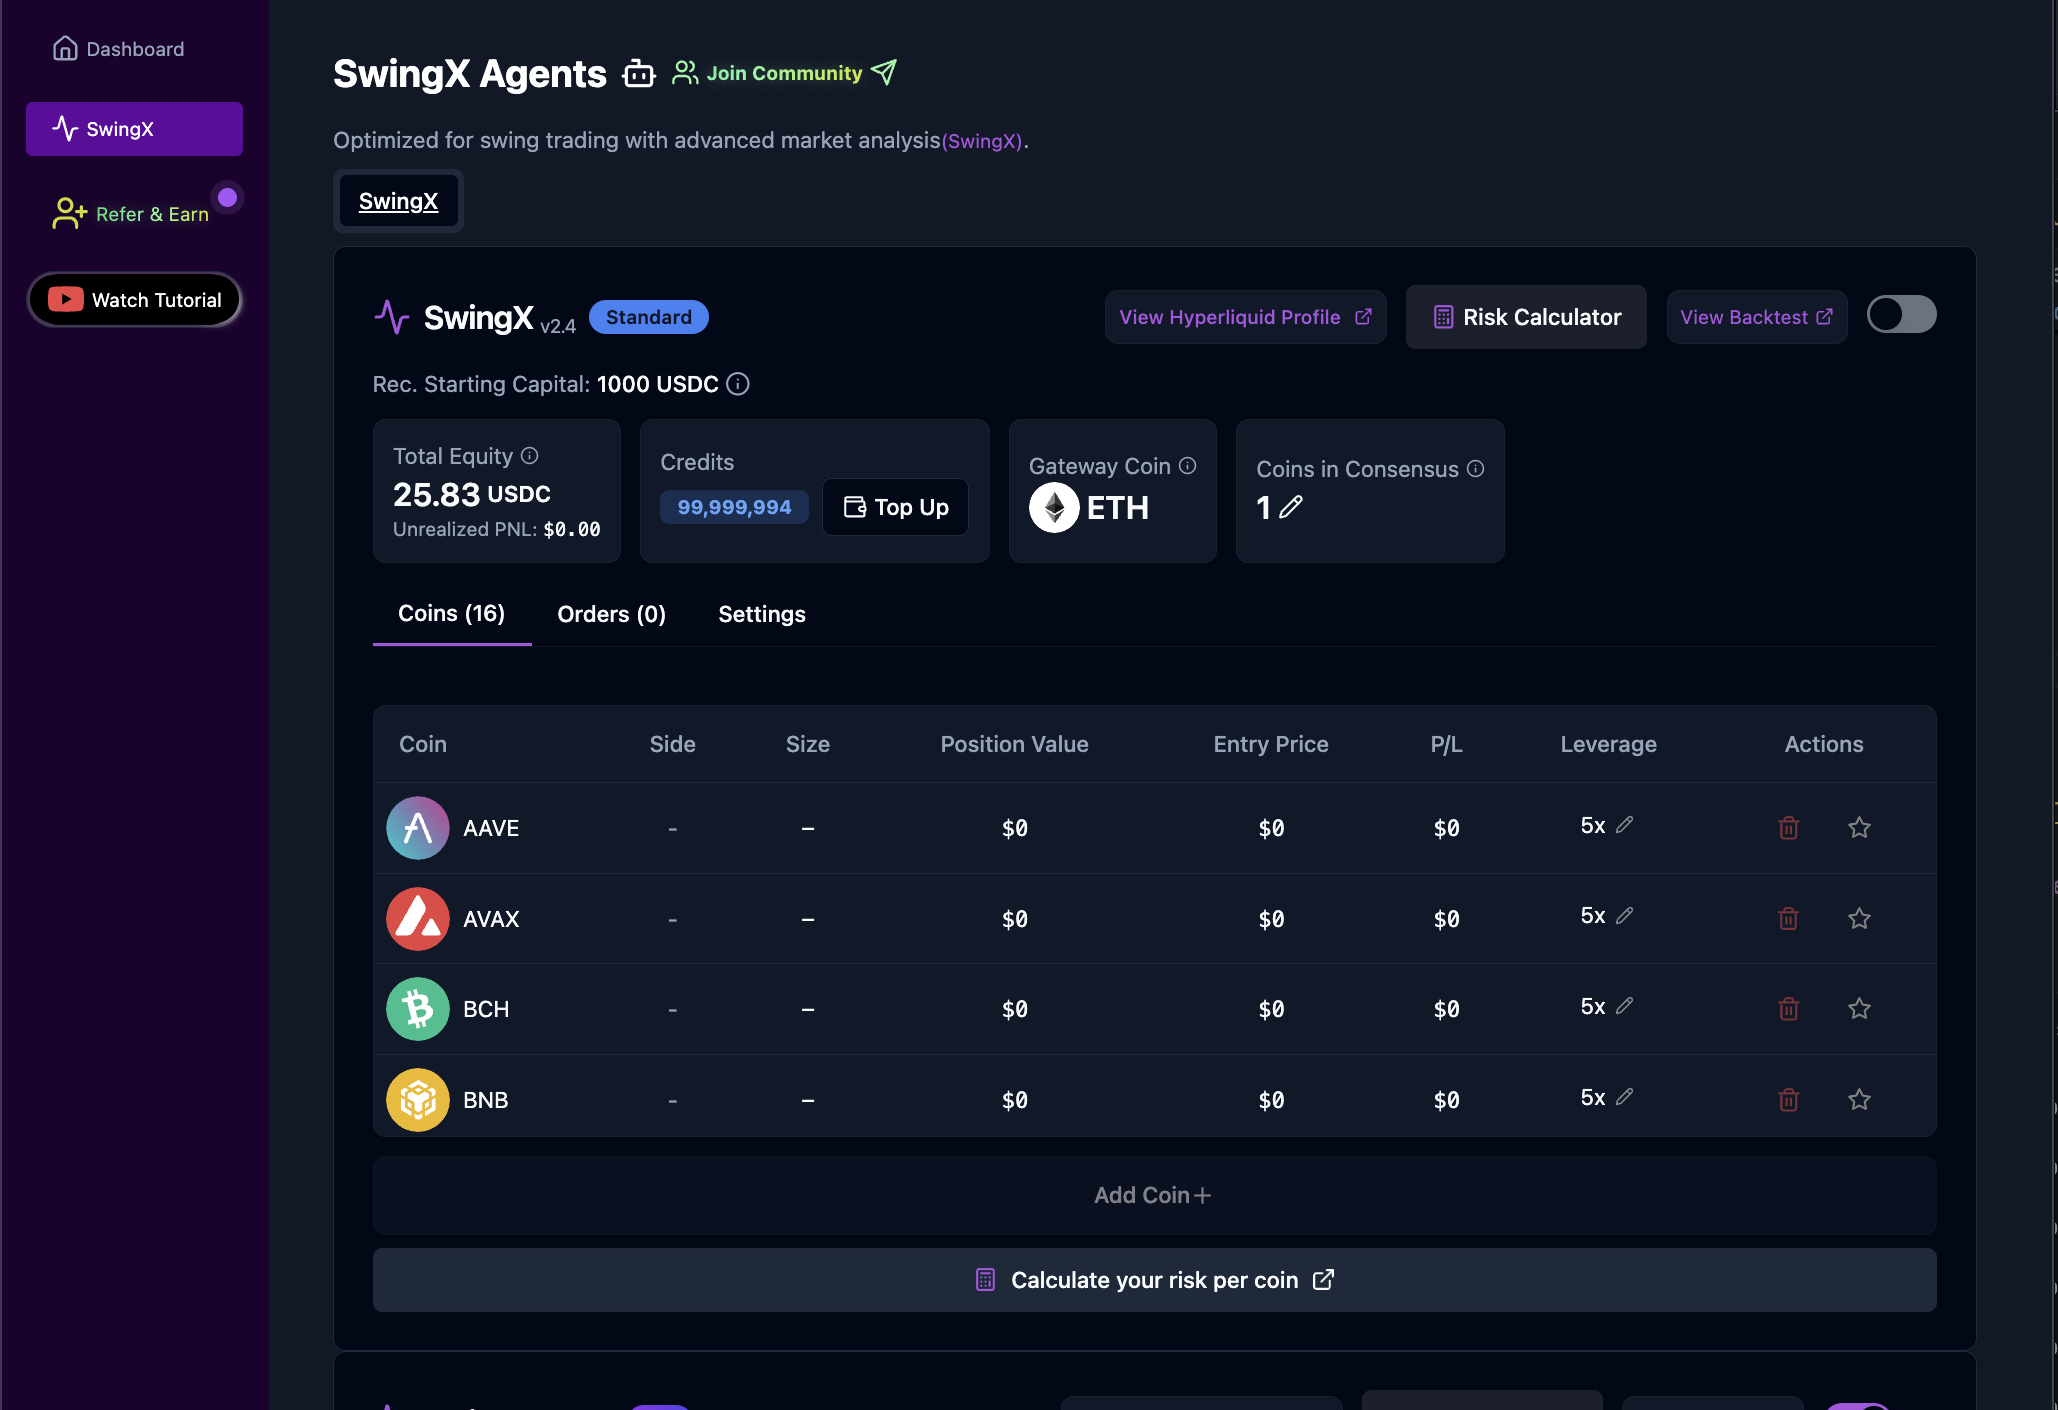Click Add Coin below the coin list
This screenshot has width=2058, height=1410.
pyautogui.click(x=1152, y=1194)
